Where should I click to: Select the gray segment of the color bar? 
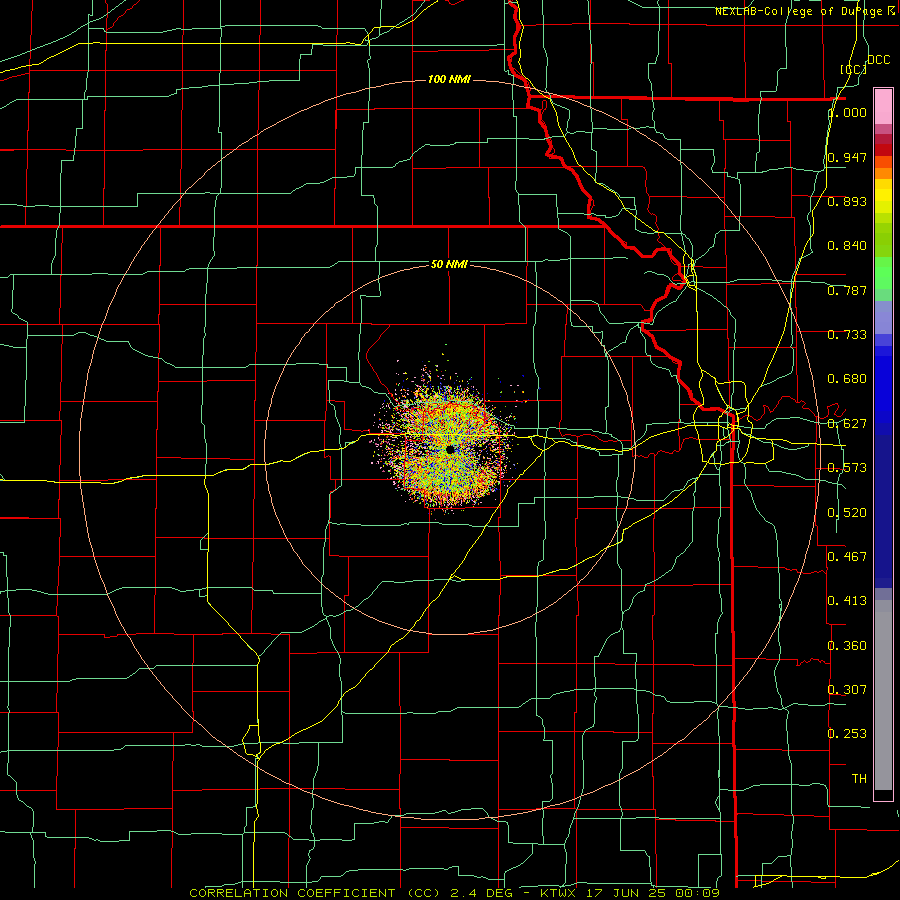coord(883,695)
